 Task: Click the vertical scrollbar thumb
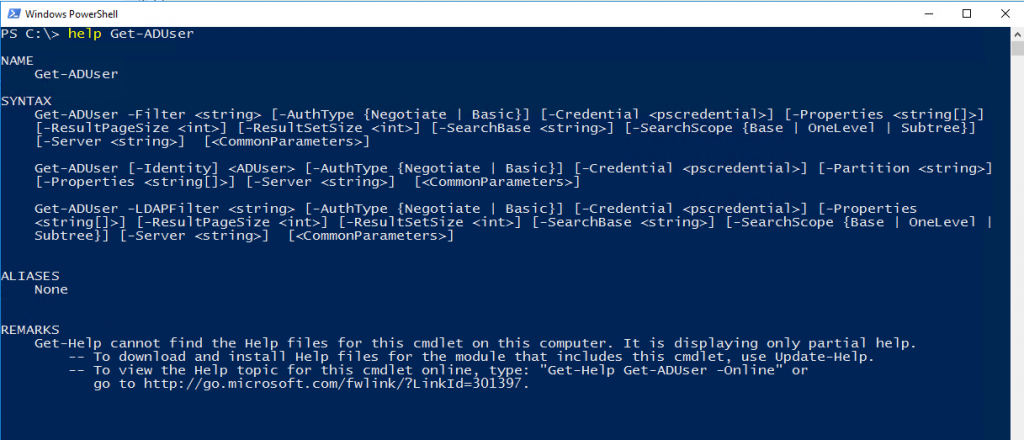point(1017,49)
